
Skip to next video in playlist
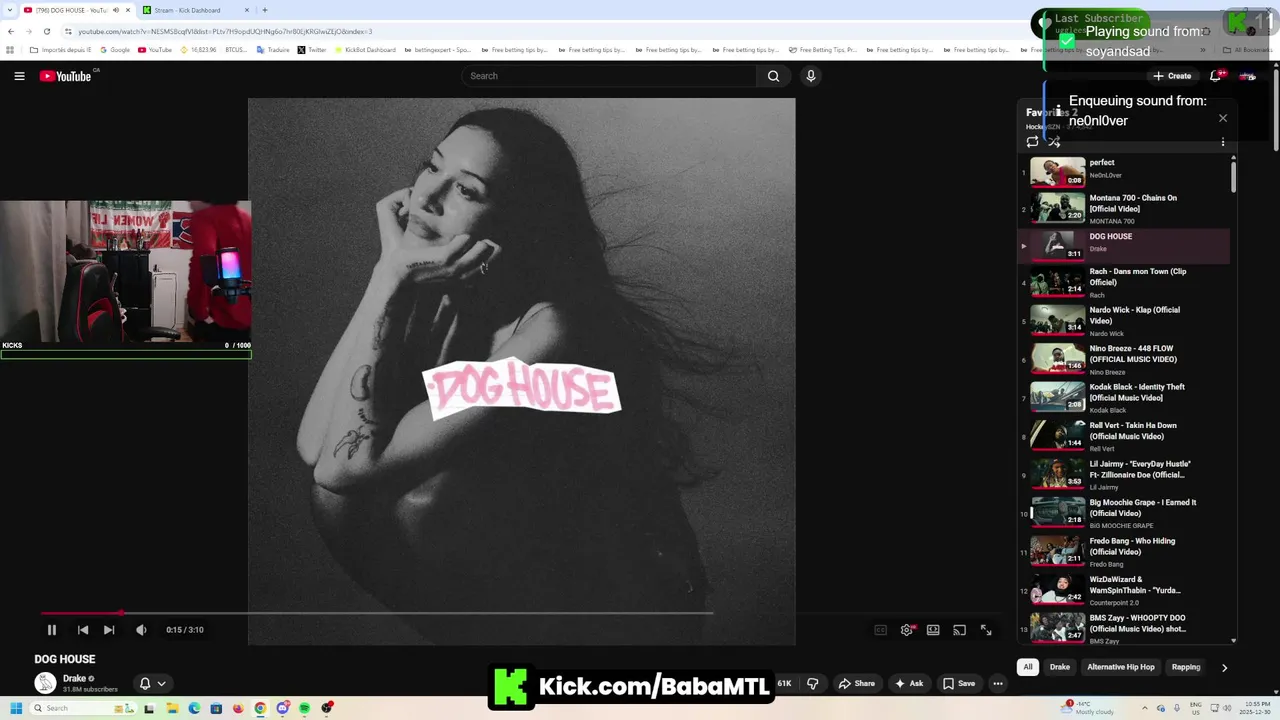(109, 630)
